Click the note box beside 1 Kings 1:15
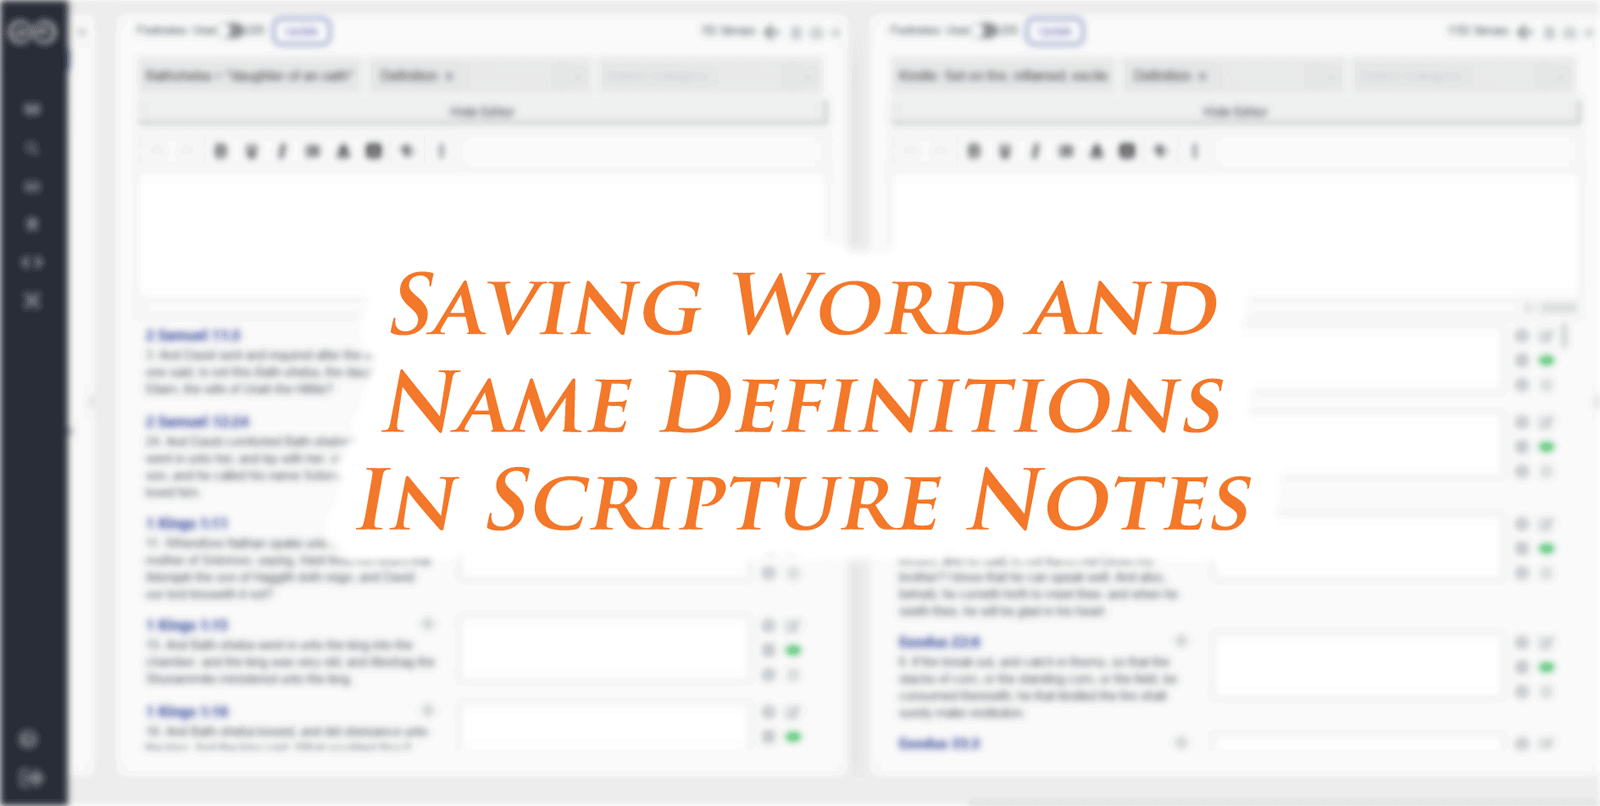The width and height of the screenshot is (1600, 806). point(604,650)
